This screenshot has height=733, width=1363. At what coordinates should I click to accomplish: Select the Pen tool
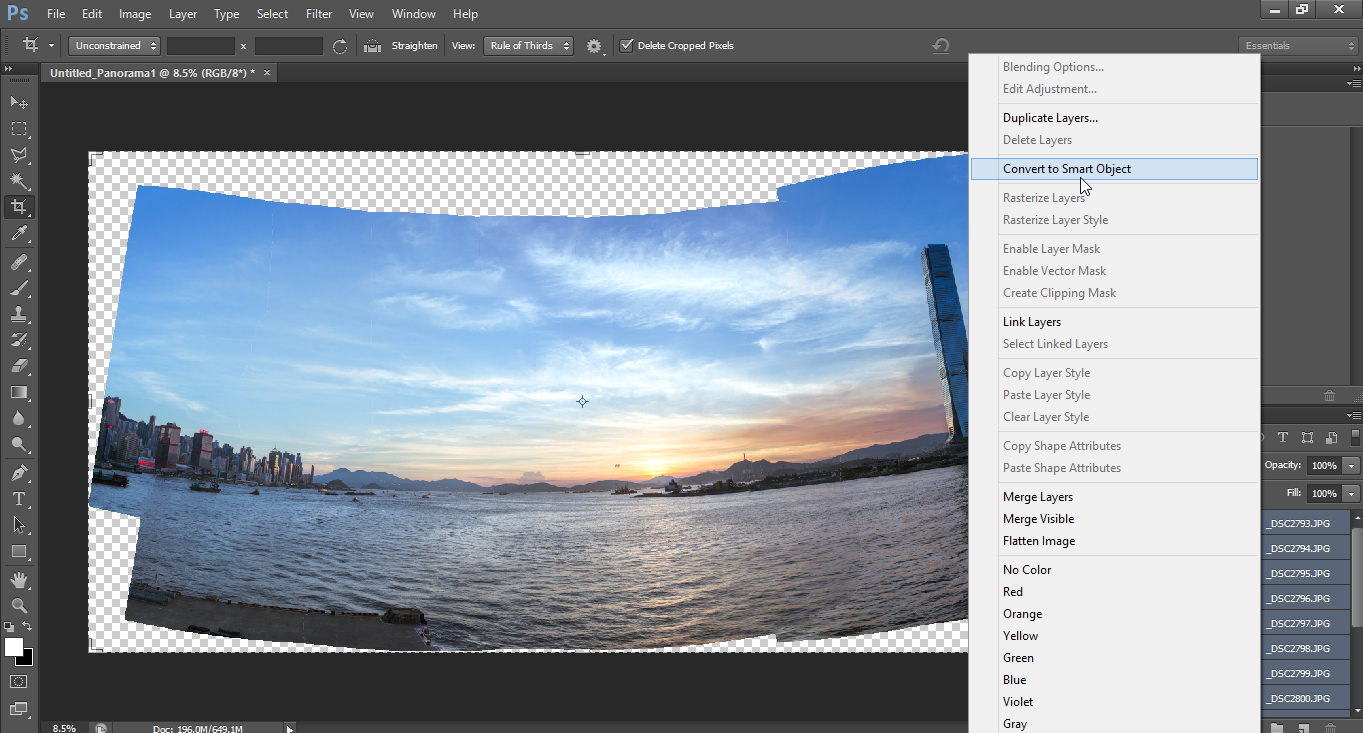[x=19, y=472]
